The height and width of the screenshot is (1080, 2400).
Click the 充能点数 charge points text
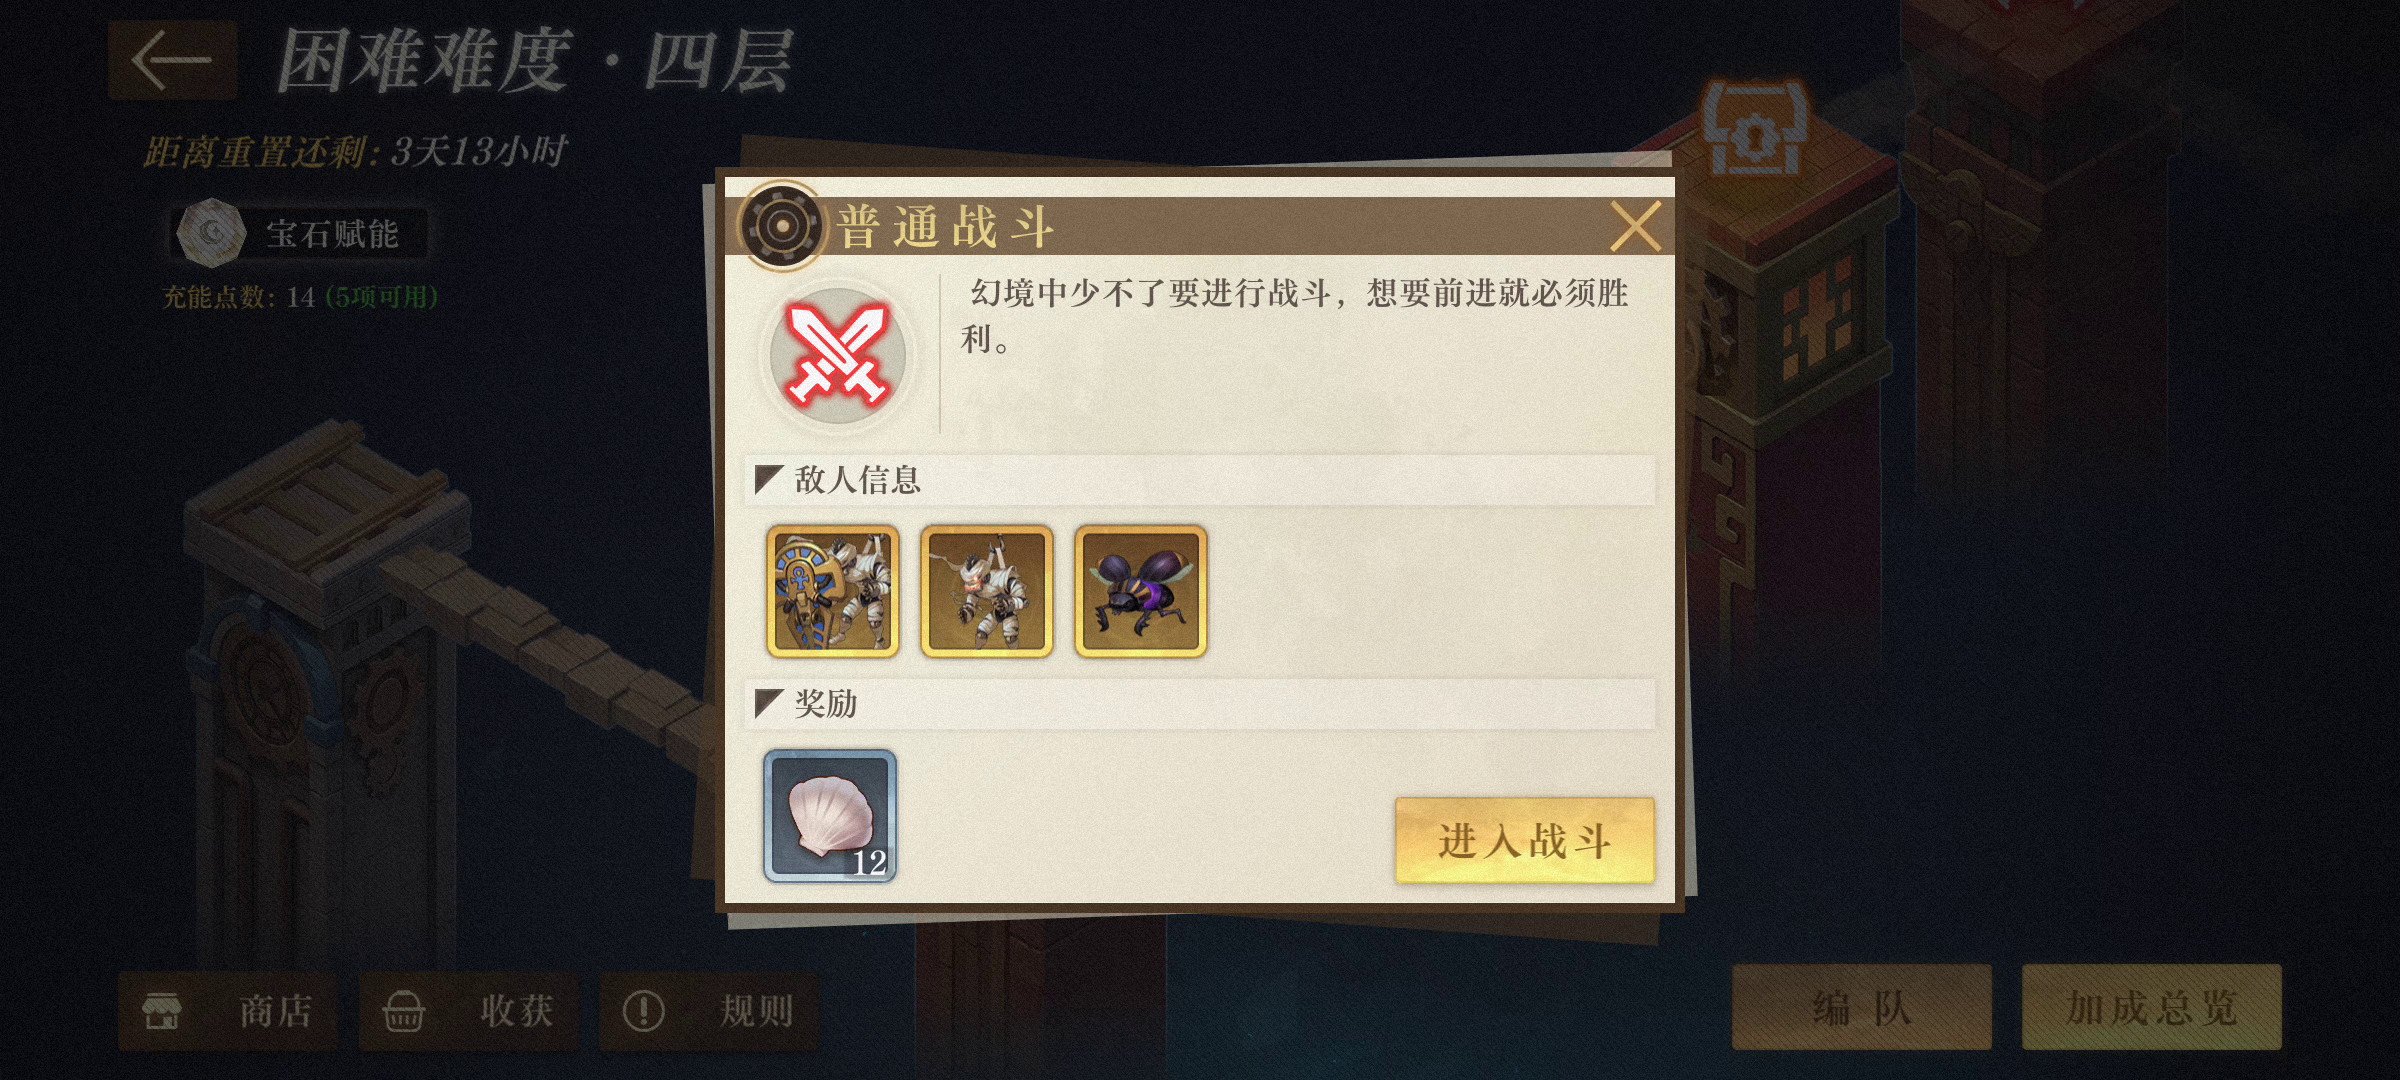tap(299, 297)
